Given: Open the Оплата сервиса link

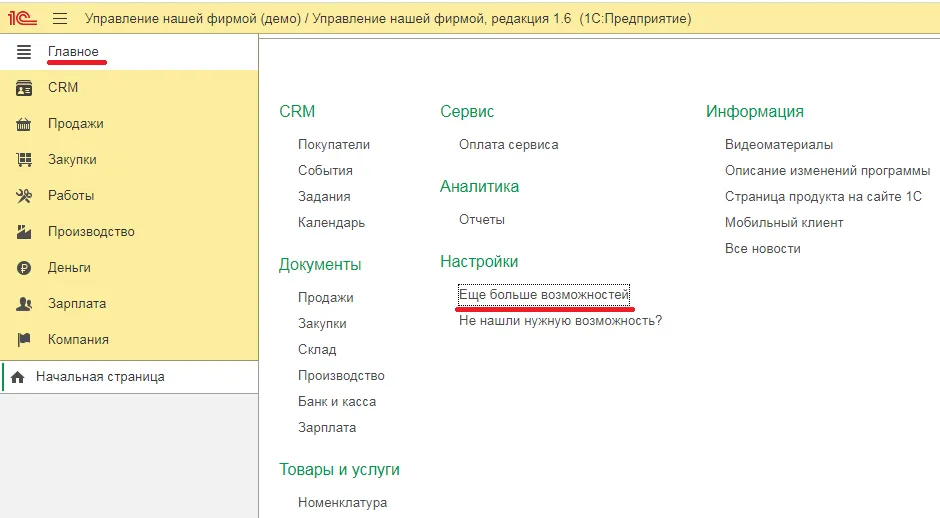Looking at the screenshot, I should click(x=508, y=144).
